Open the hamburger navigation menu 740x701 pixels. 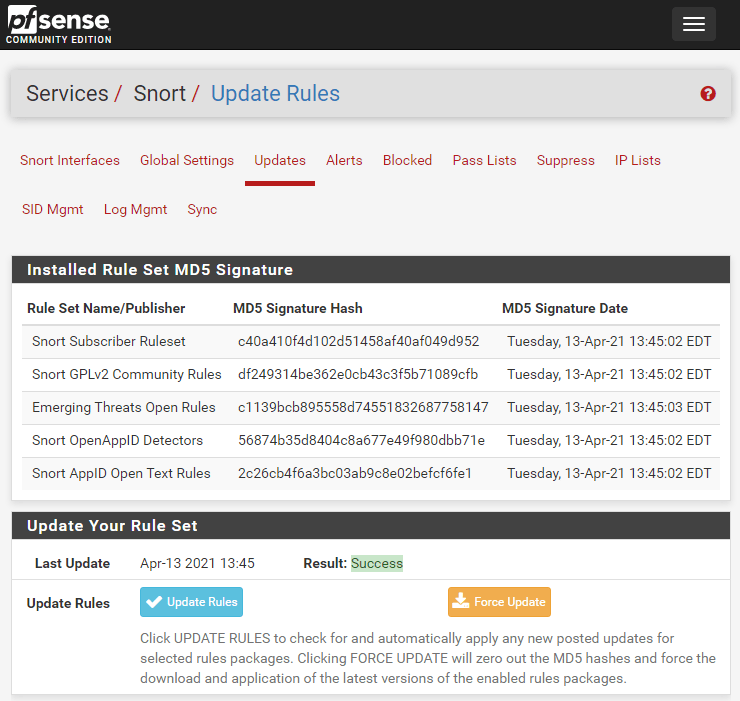[x=693, y=25]
